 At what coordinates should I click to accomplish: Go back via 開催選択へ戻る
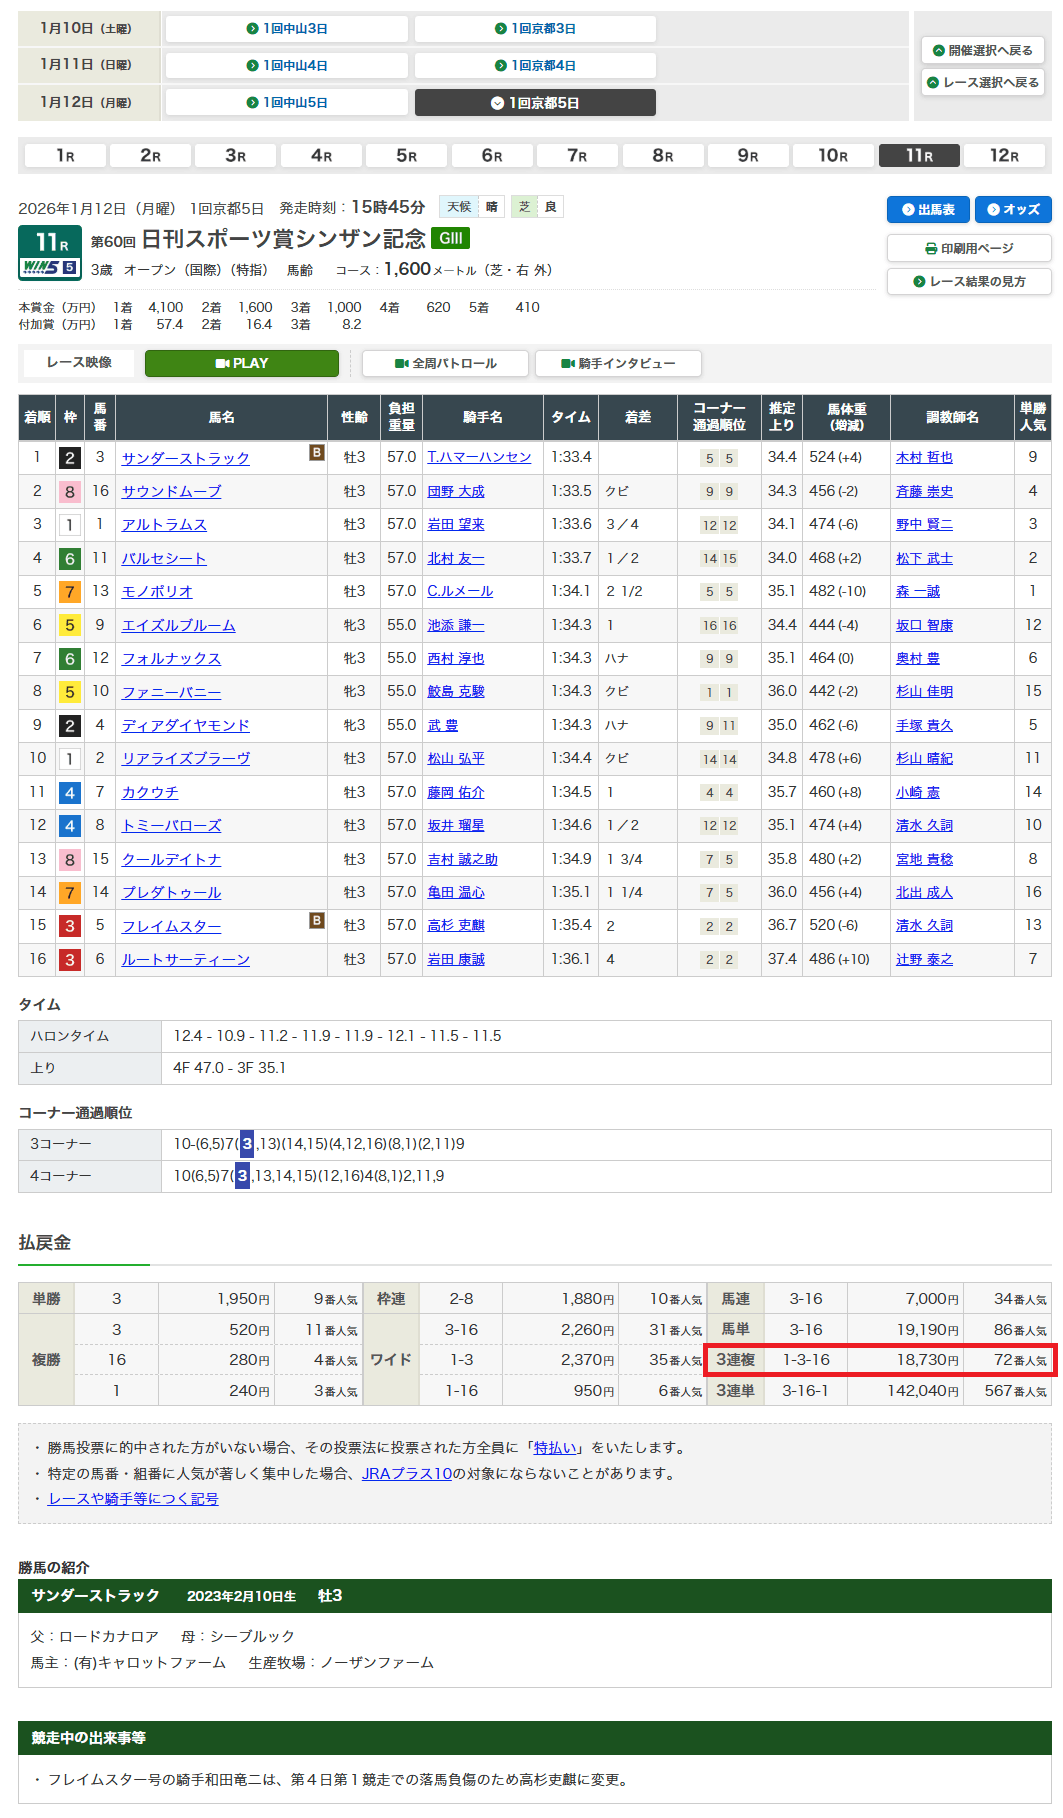click(x=982, y=50)
